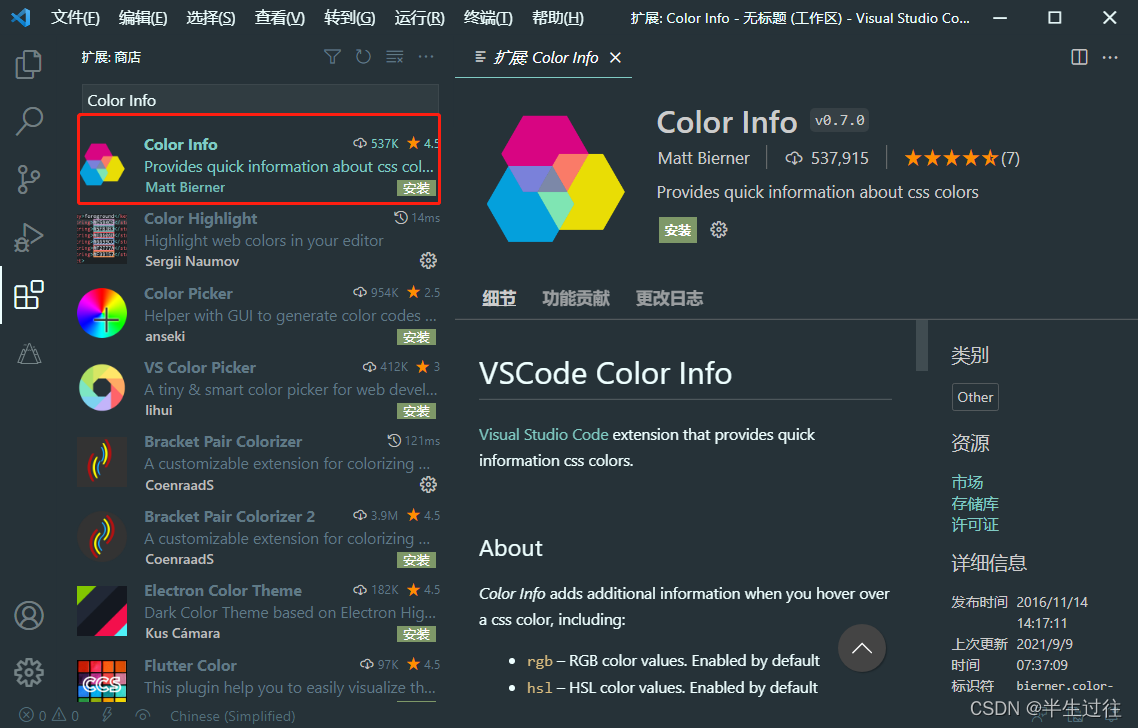Open the Search view in activity bar
The image size is (1138, 728).
pos(29,121)
